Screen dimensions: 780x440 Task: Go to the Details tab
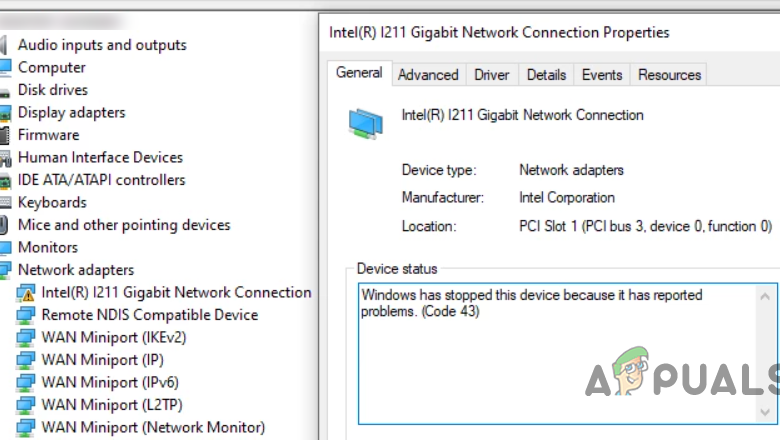(x=546, y=75)
